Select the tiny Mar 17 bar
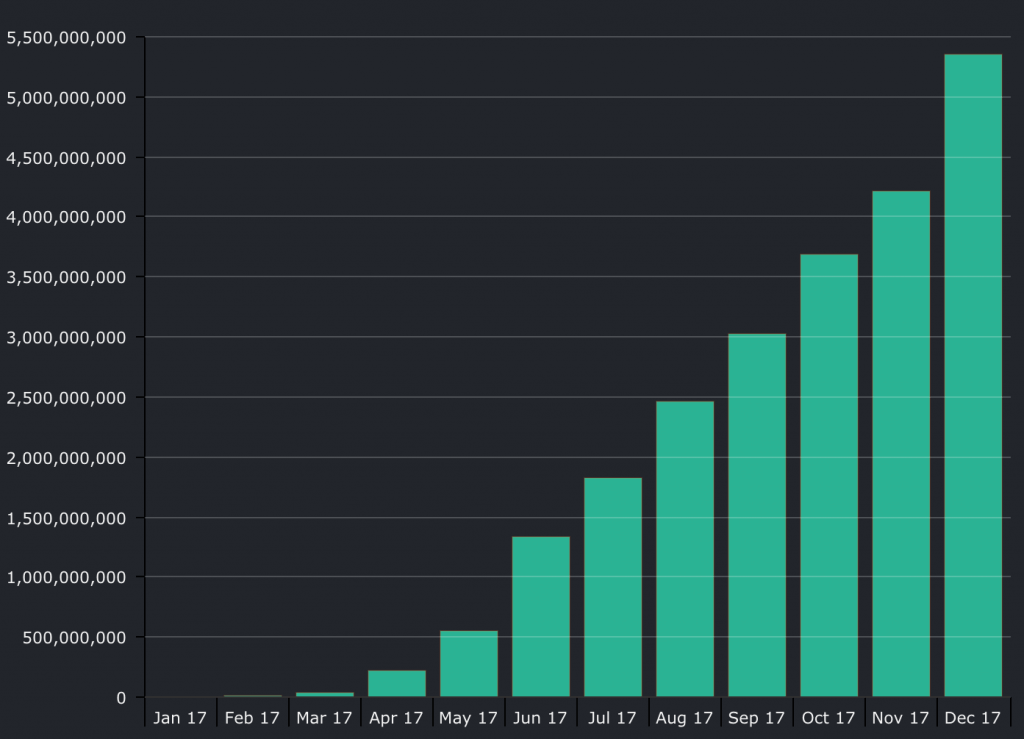Viewport: 1024px width, 739px height. click(324, 694)
